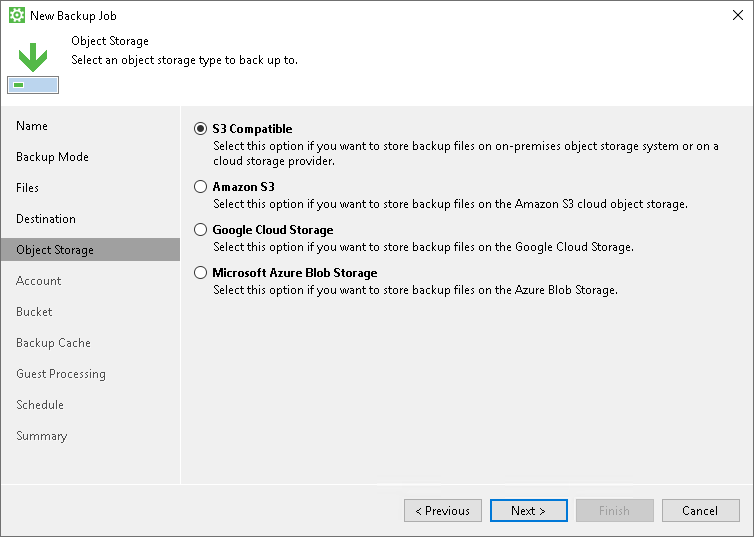This screenshot has width=754, height=537.
Task: Open the Backup Mode step
Action: tap(52, 157)
